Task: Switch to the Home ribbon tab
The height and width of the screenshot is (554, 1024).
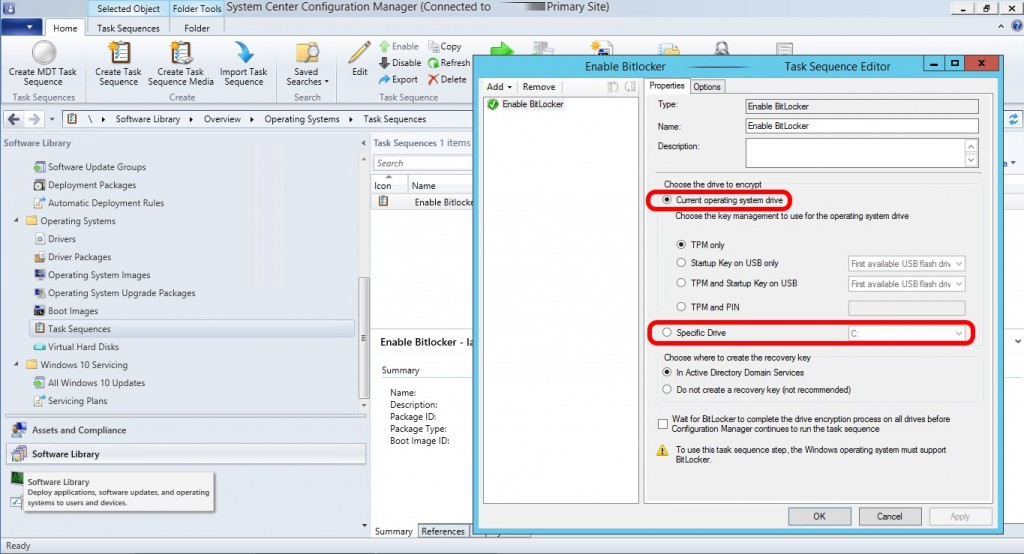Action: click(65, 28)
